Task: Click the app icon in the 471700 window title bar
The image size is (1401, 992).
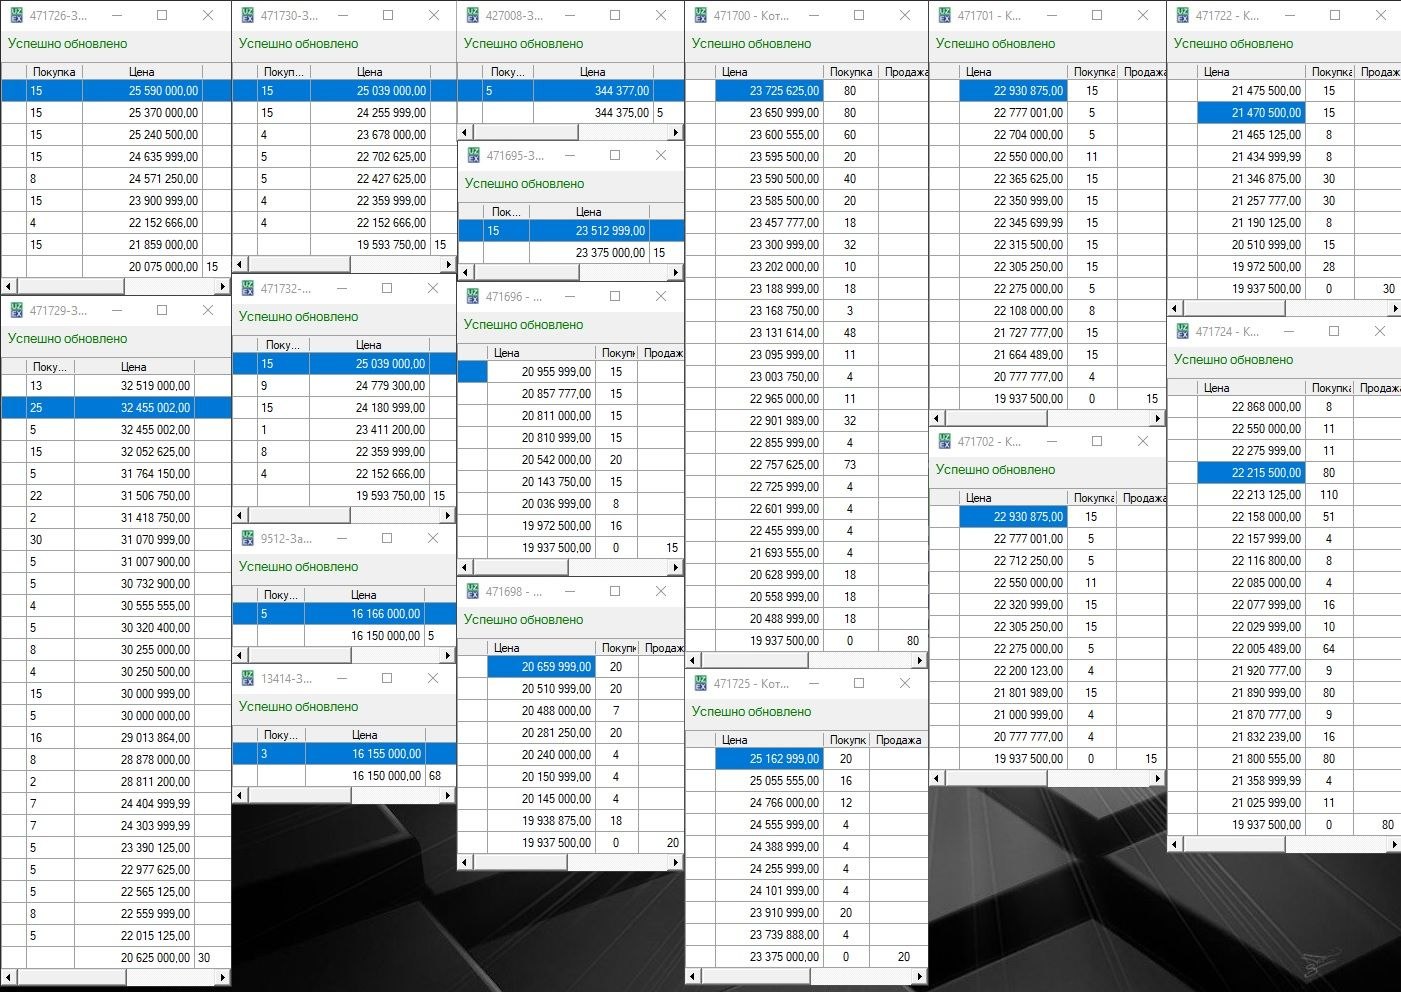Action: pos(700,16)
